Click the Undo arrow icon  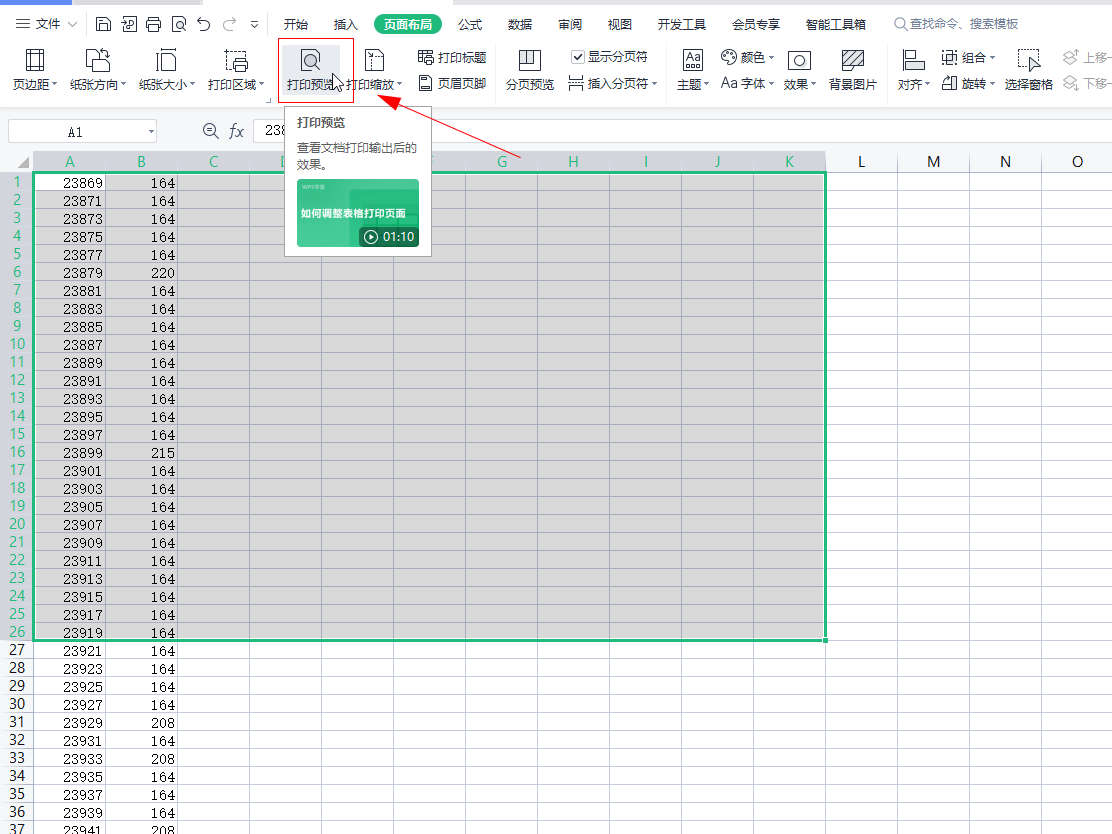(204, 24)
